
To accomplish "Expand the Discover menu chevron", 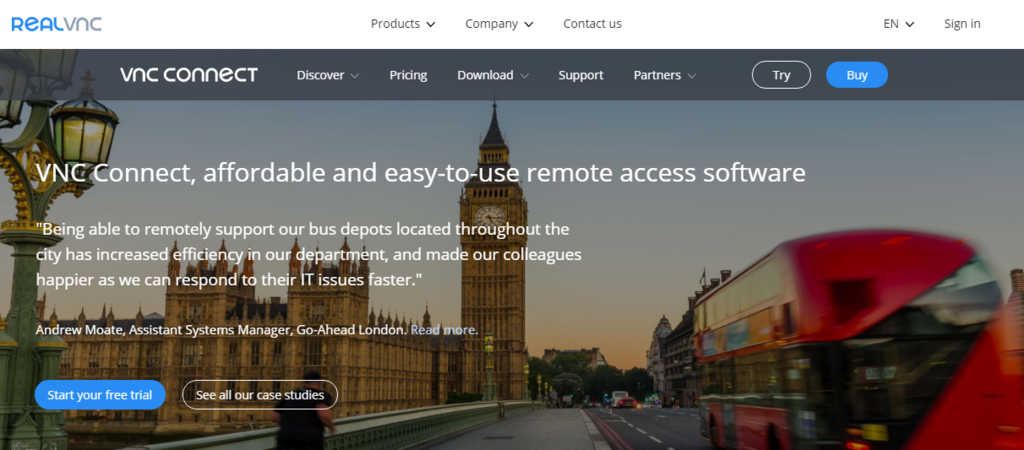I will pos(354,76).
